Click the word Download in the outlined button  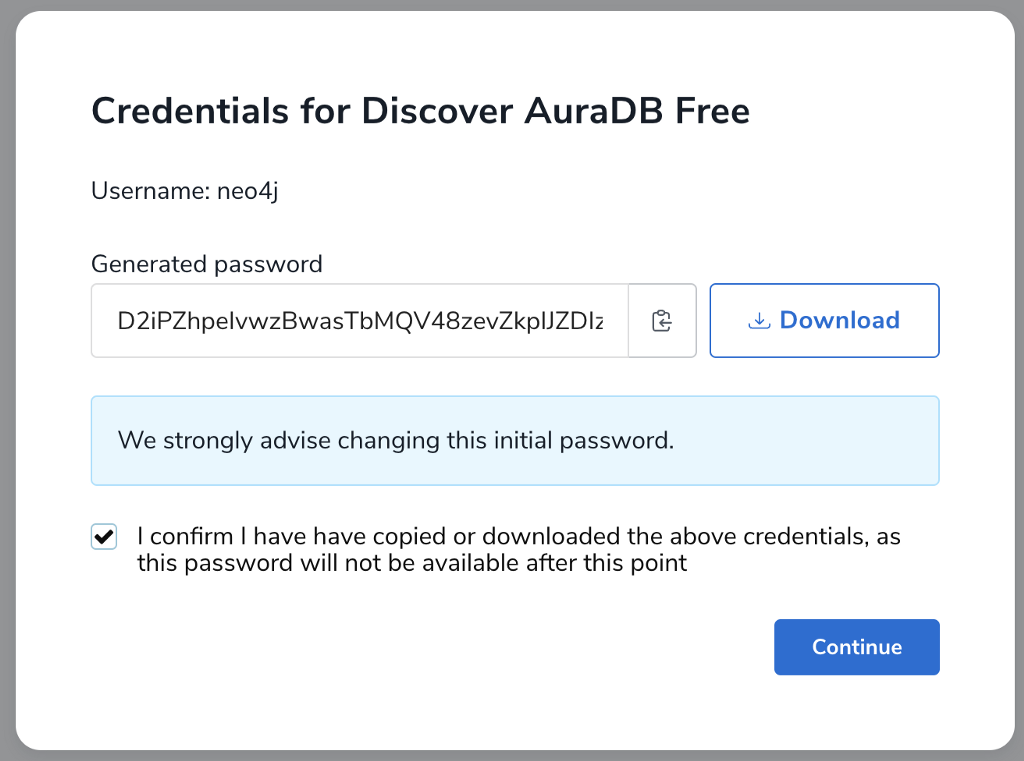[840, 320]
